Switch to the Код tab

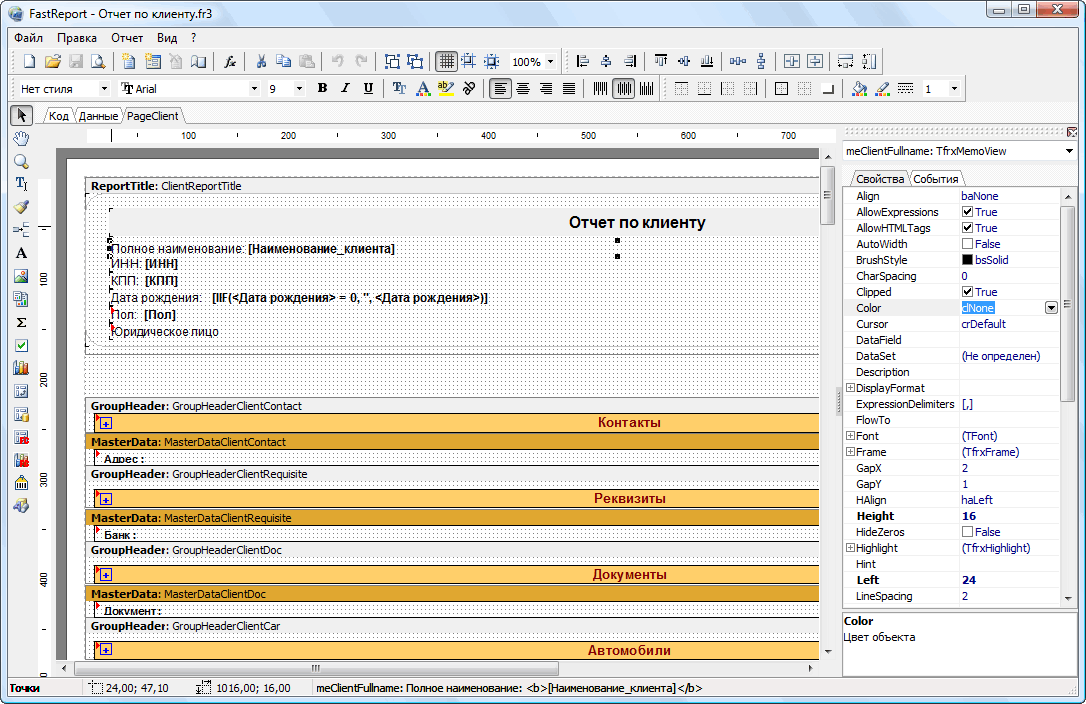coord(59,116)
